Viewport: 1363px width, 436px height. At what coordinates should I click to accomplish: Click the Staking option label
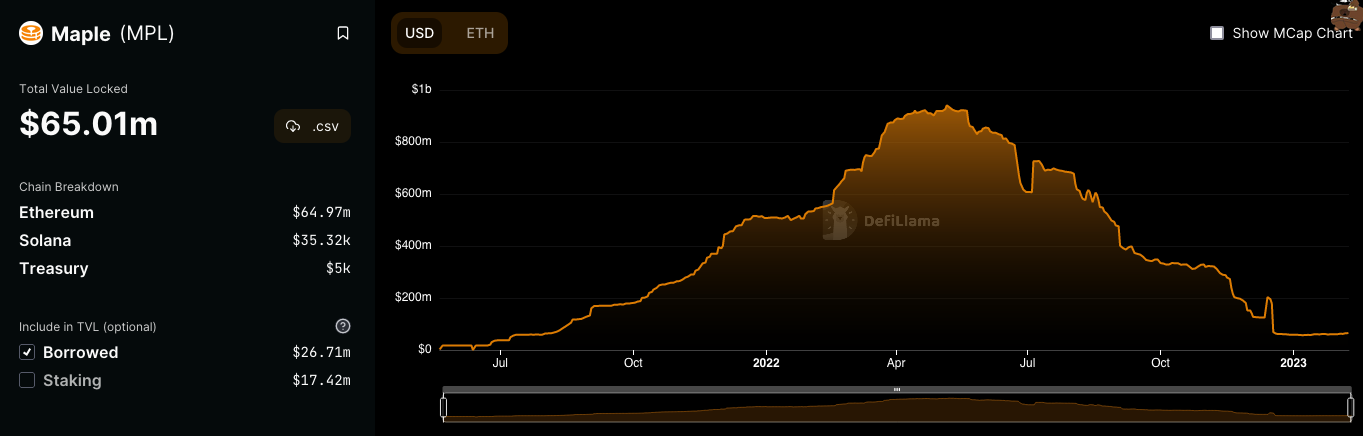(x=72, y=380)
